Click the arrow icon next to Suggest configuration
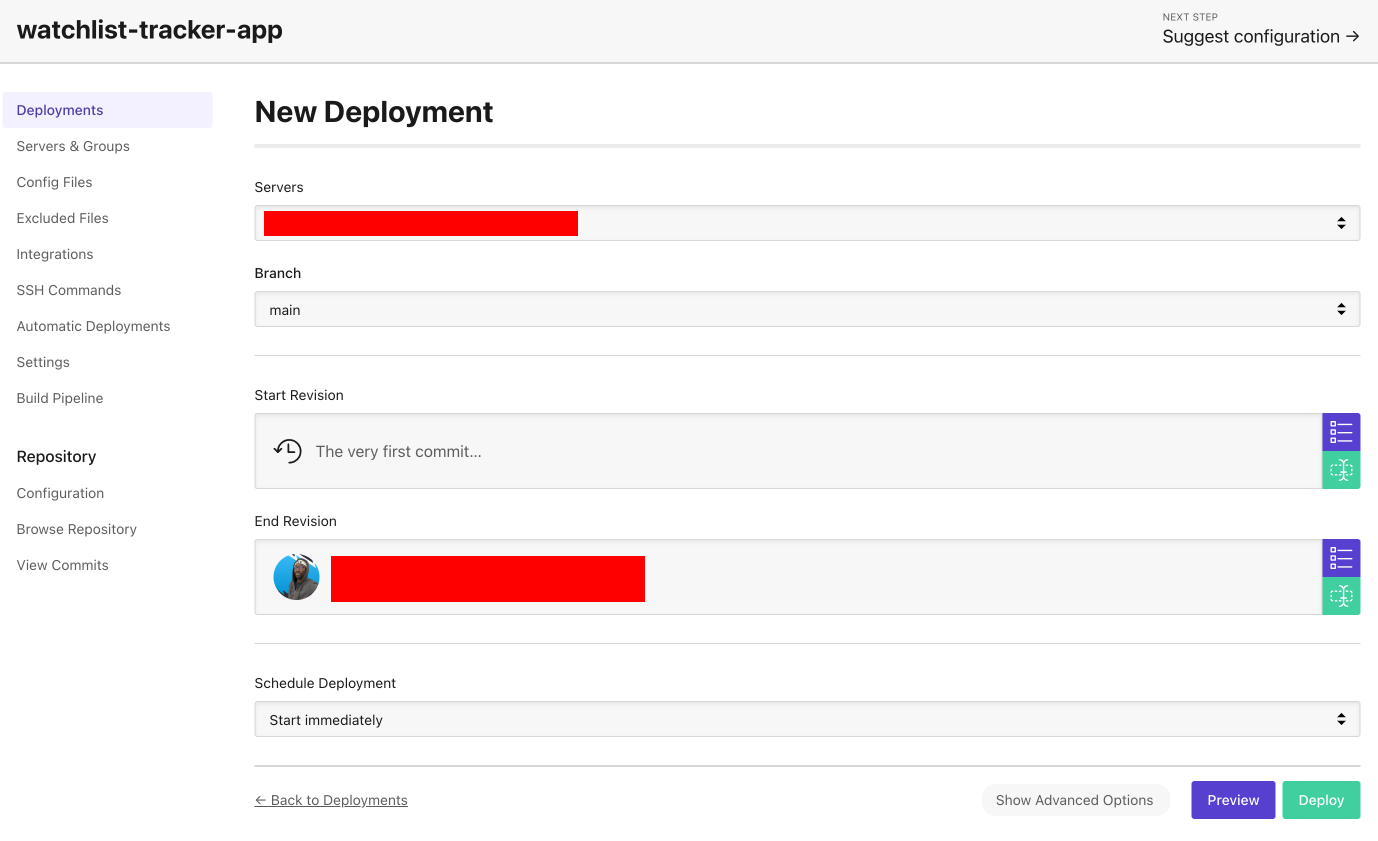The height and width of the screenshot is (841, 1378). point(1352,36)
